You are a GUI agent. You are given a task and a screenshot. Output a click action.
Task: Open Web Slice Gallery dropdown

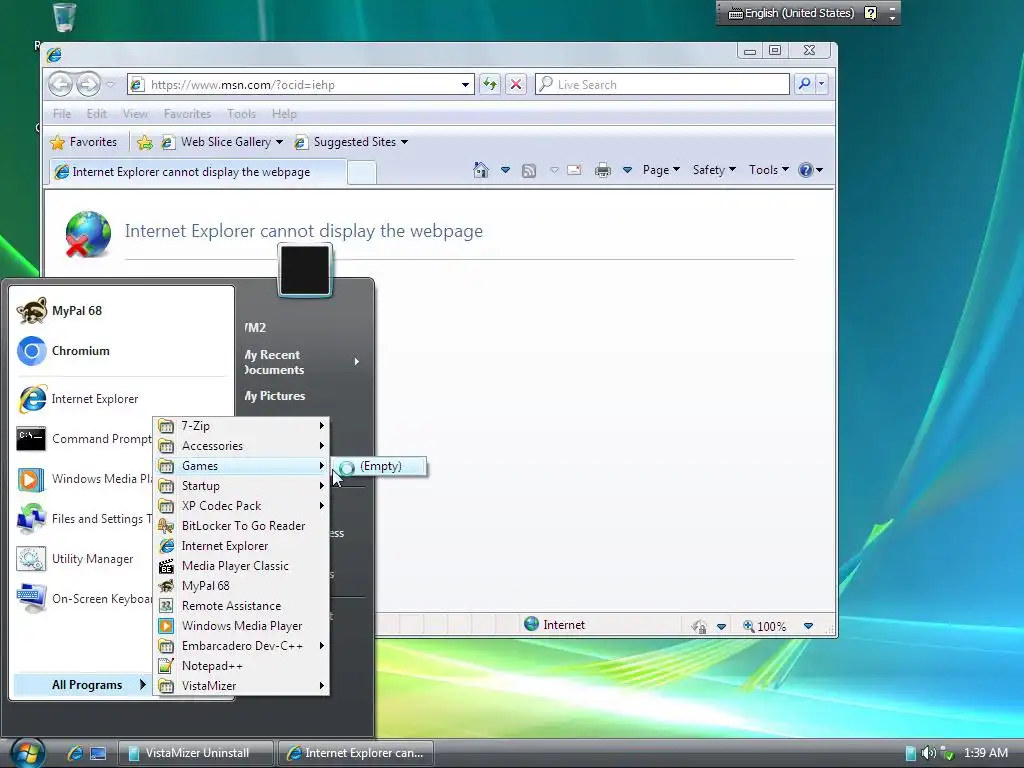pyautogui.click(x=222, y=142)
